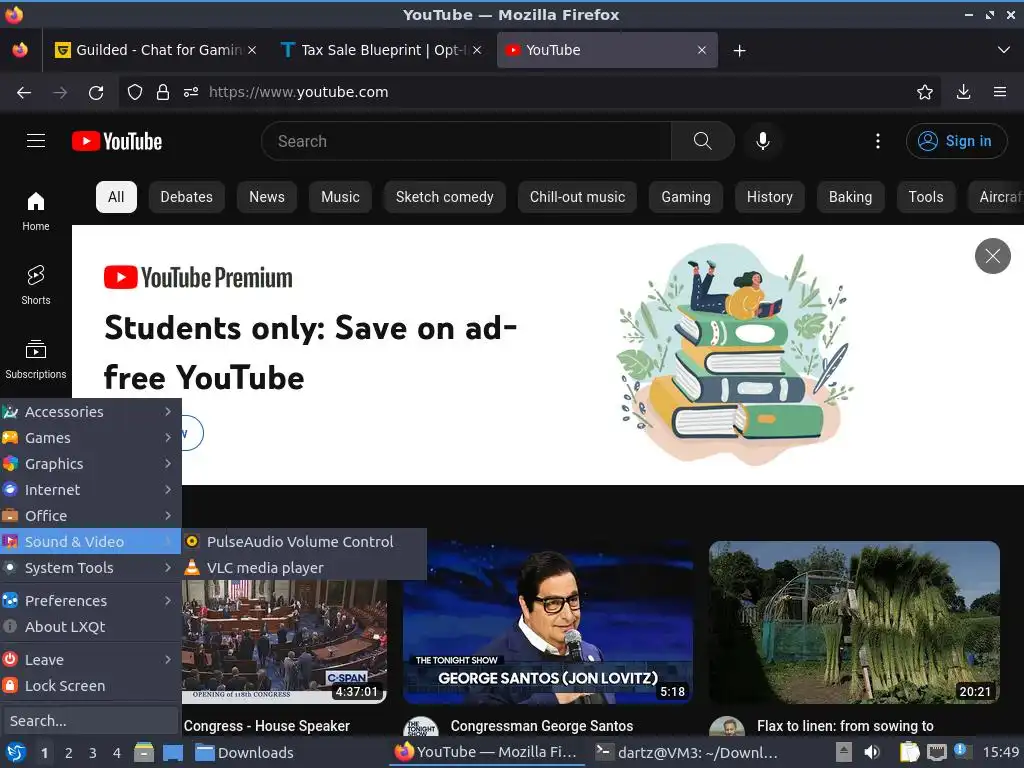Expand Accessories submenu
The image size is (1024, 768).
point(91,412)
